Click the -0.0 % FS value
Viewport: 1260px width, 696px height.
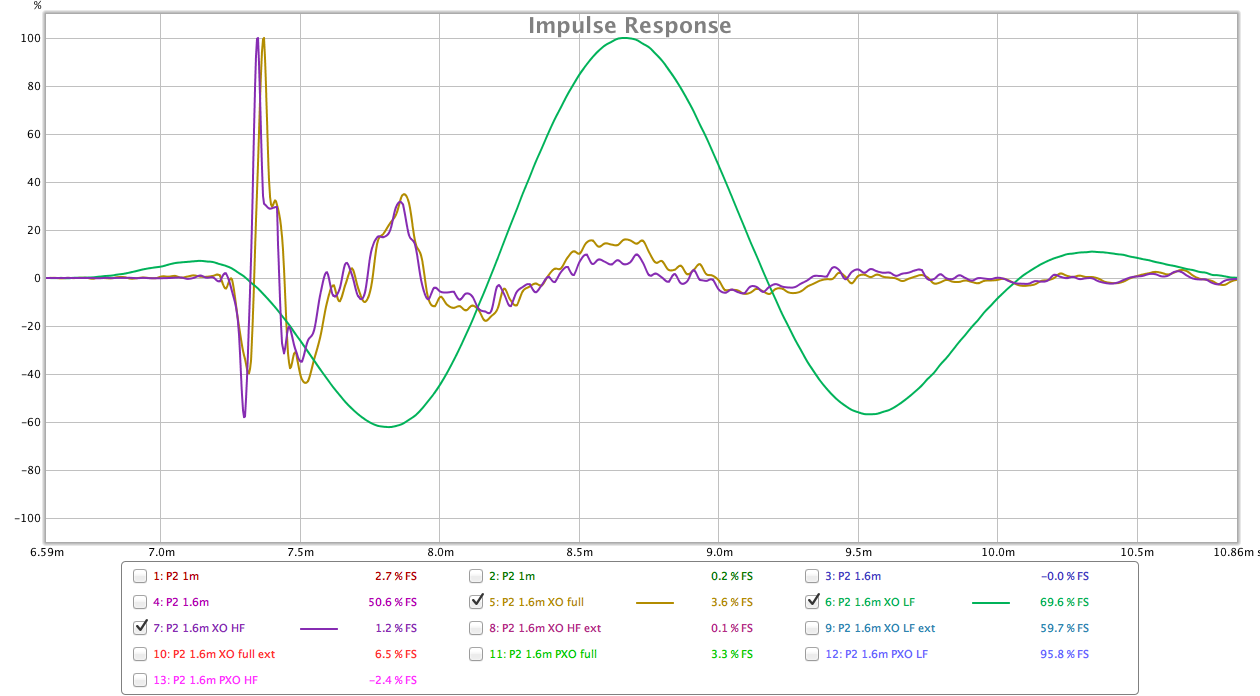1065,576
